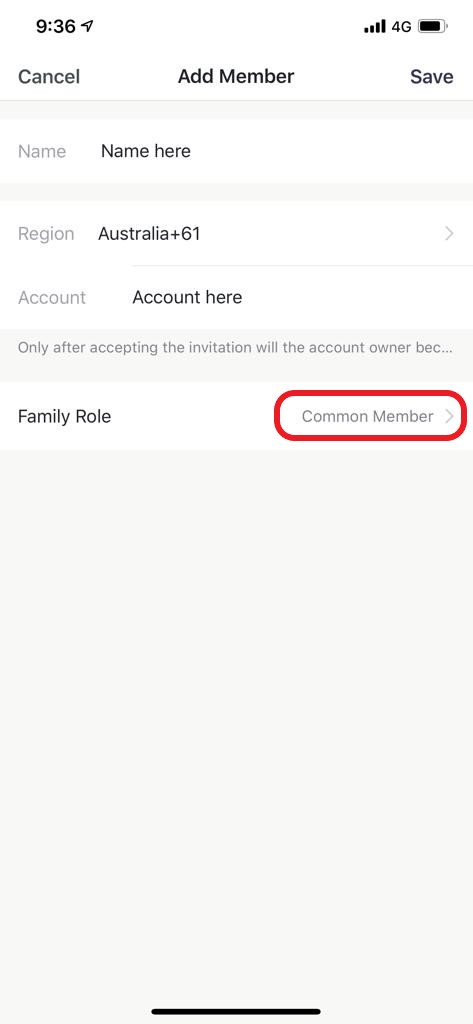
Task: Open region selector showing Australia+61
Action: [236, 233]
